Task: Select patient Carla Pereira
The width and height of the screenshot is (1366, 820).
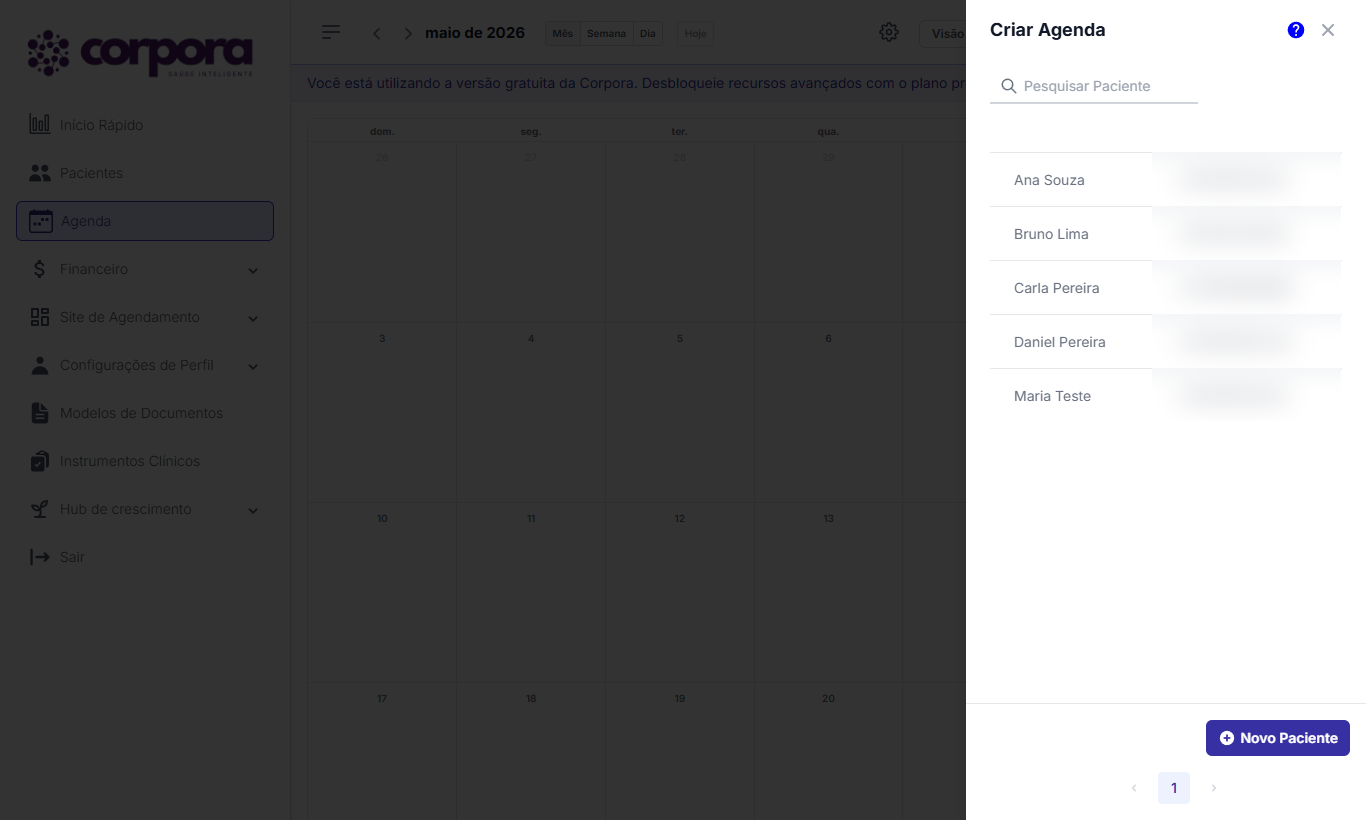Action: (1165, 288)
